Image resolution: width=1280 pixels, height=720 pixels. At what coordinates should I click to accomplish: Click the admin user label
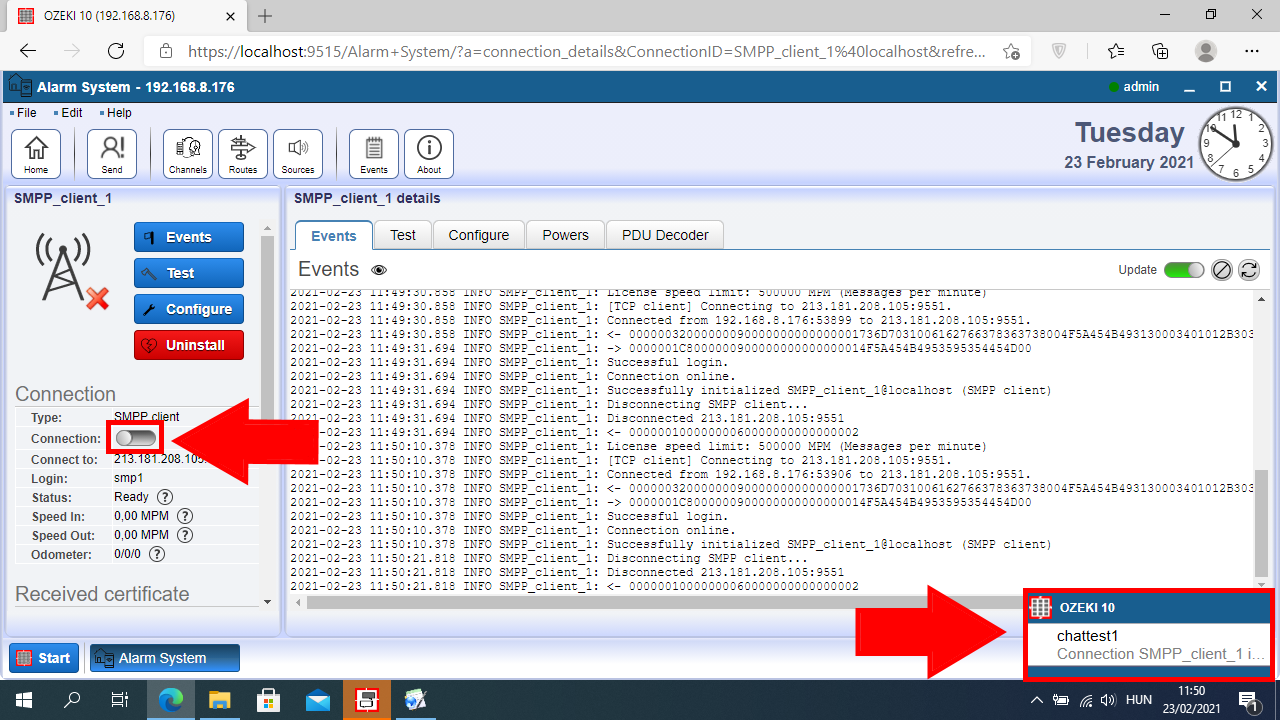[x=1141, y=87]
